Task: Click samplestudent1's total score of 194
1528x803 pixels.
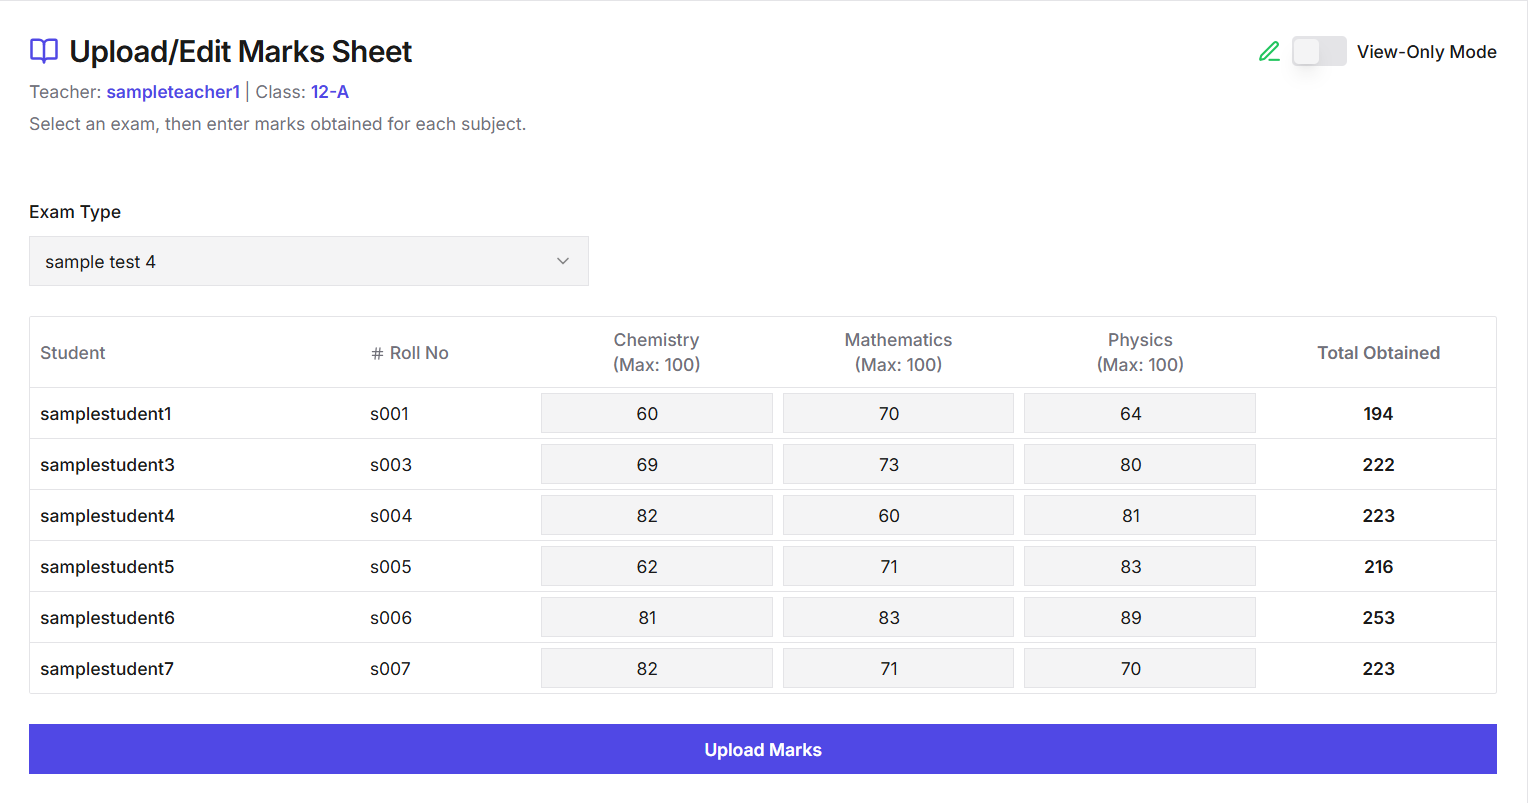Action: pyautogui.click(x=1378, y=413)
